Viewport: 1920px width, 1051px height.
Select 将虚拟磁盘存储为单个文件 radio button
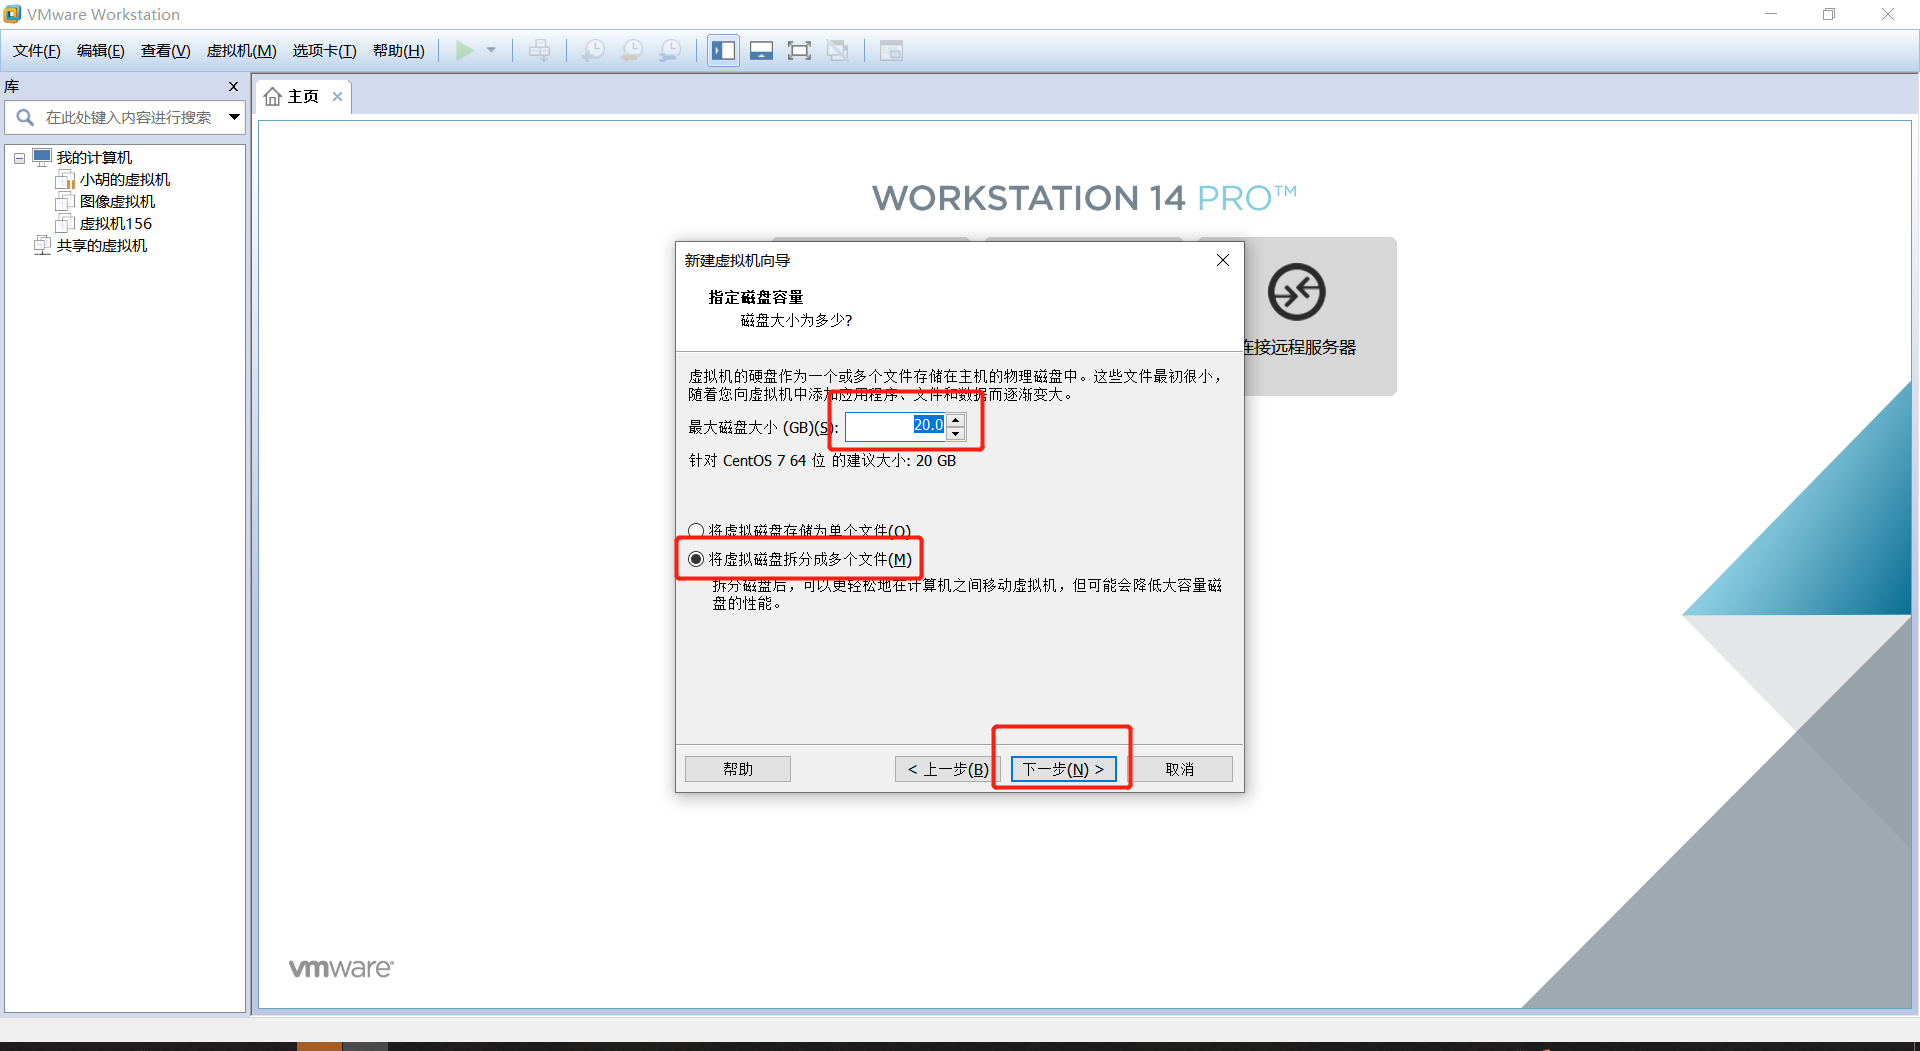[x=696, y=531]
